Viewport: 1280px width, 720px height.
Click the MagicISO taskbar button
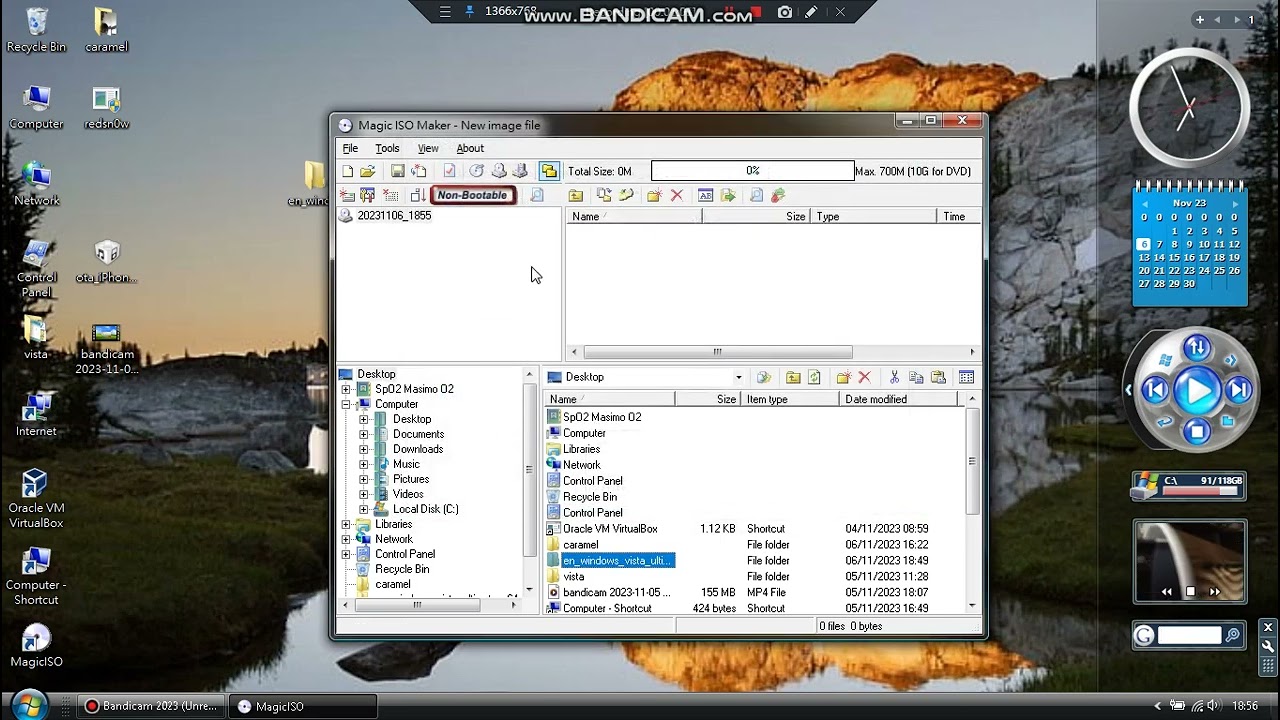coord(303,706)
